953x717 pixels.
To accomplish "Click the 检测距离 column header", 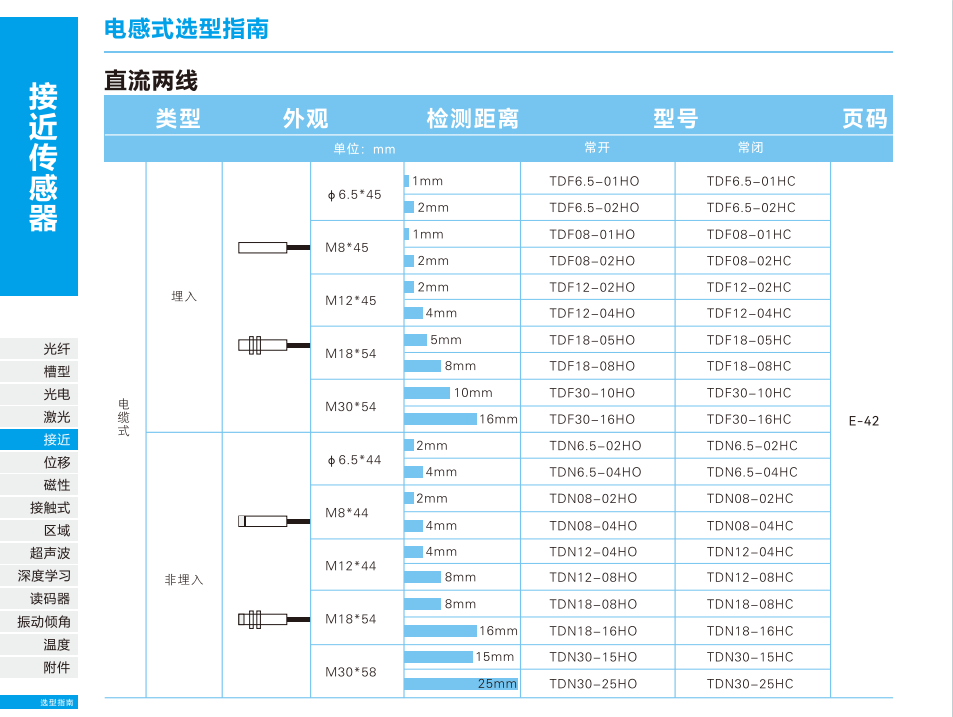I will 472,119.
